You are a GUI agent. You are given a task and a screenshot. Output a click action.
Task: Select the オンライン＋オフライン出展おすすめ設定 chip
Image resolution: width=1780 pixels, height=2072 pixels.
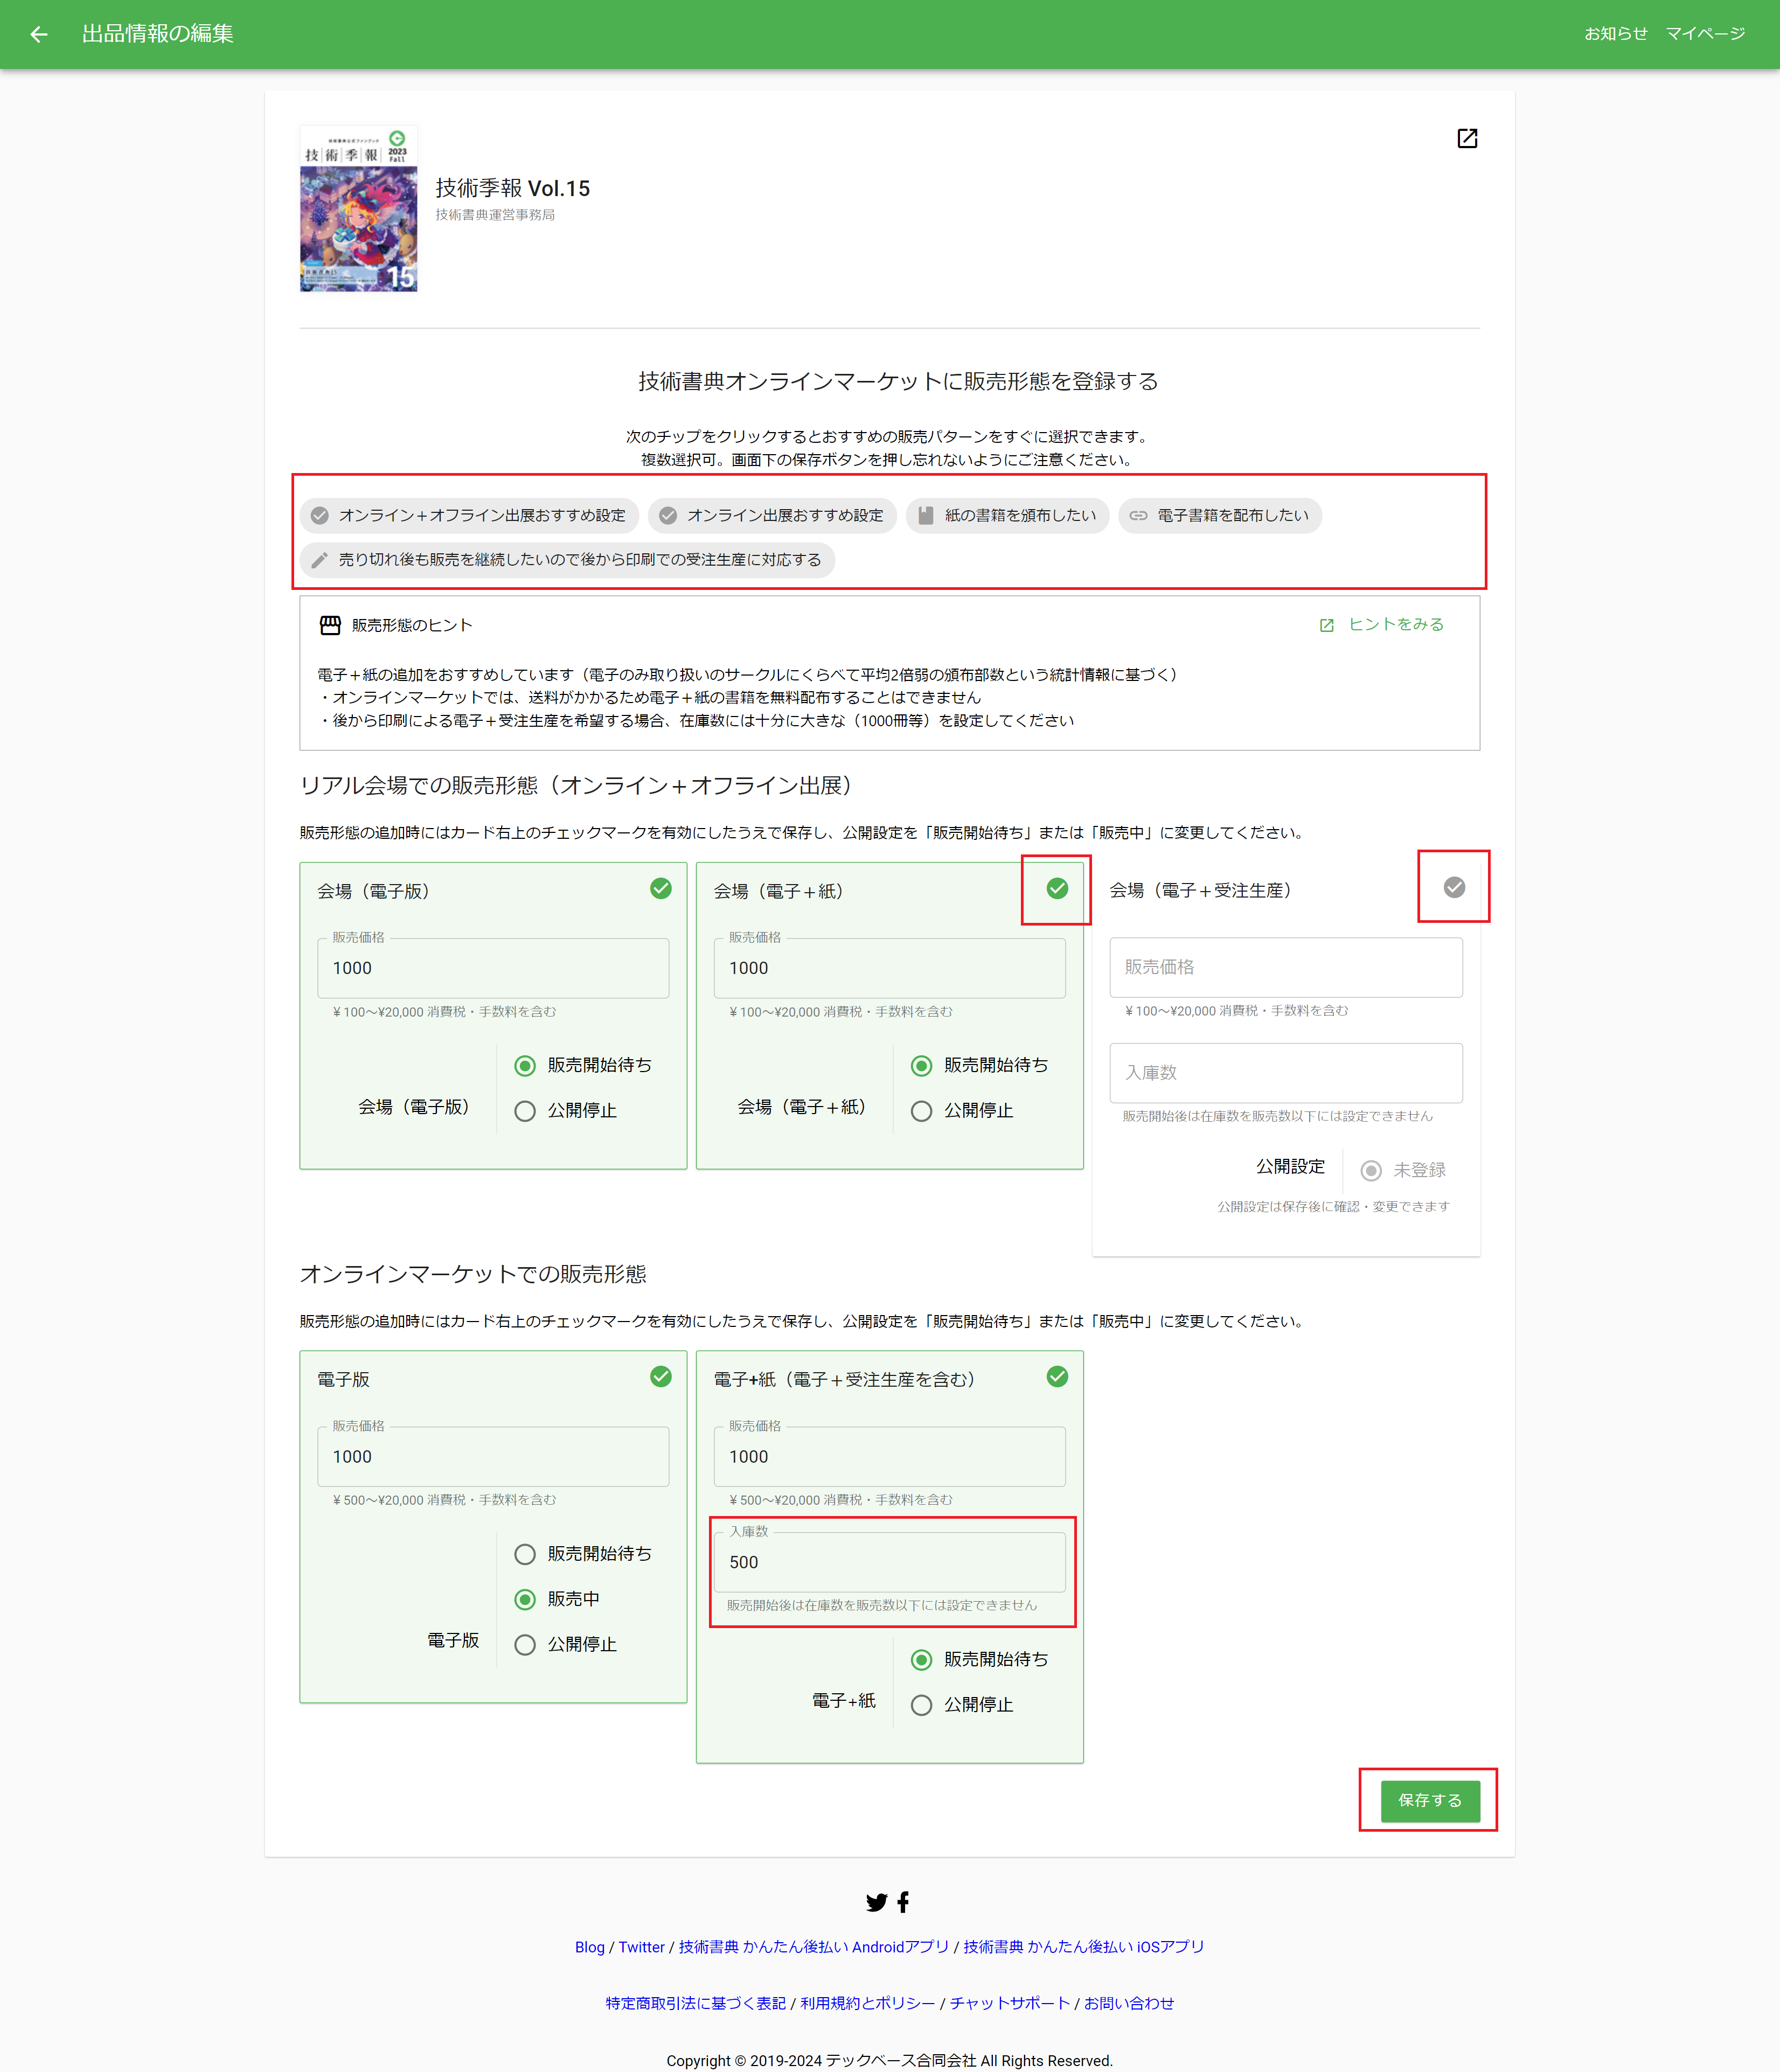469,515
